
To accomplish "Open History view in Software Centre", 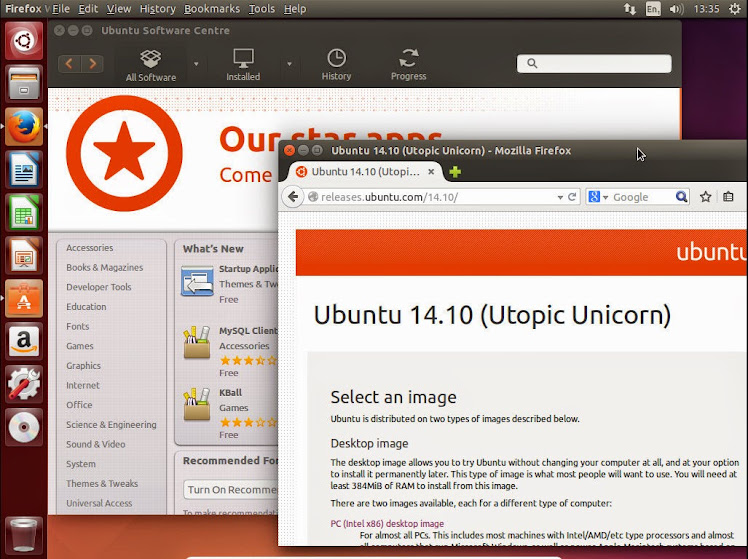I will pyautogui.click(x=336, y=65).
